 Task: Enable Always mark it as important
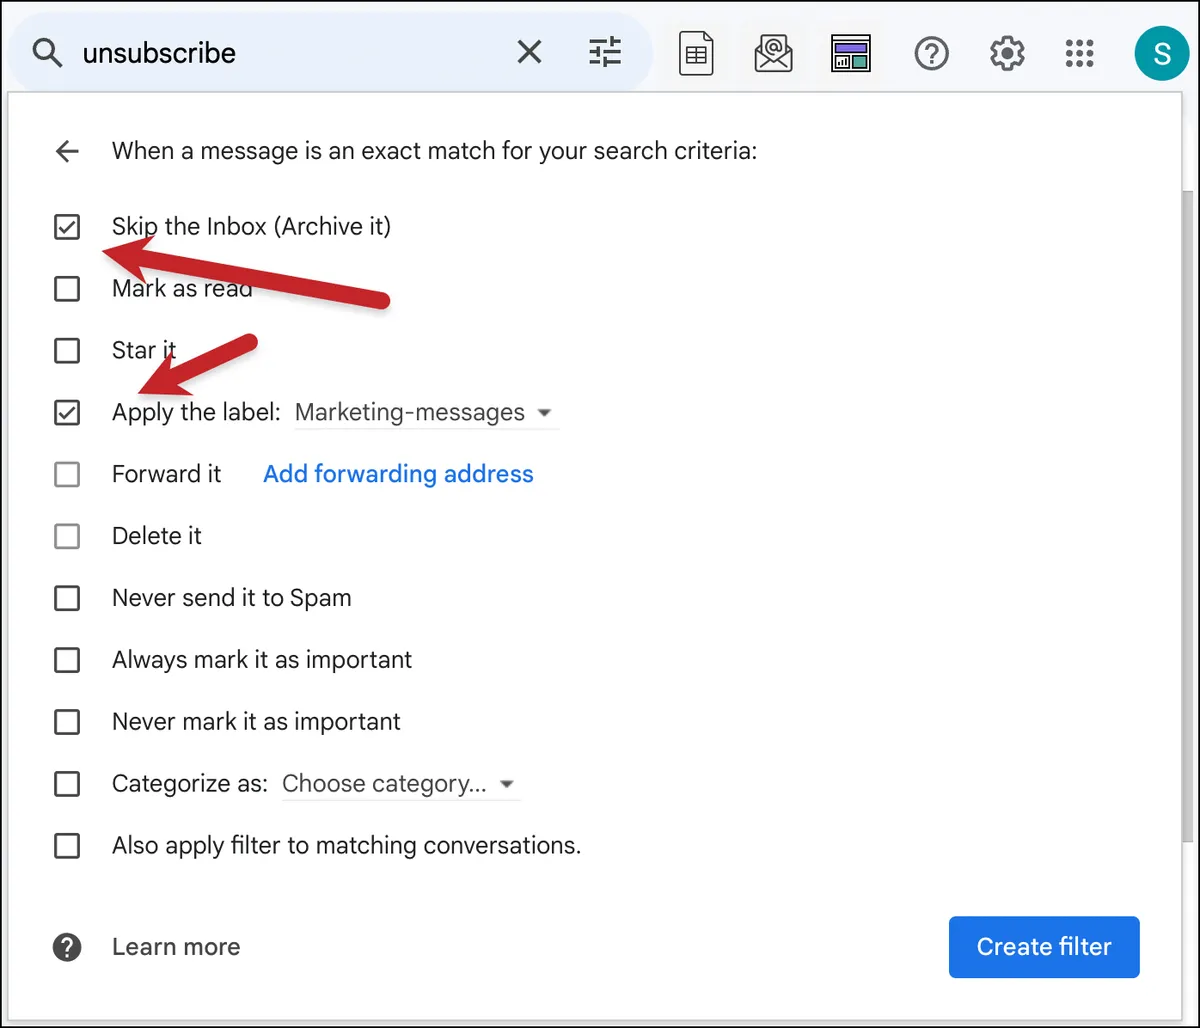point(67,660)
